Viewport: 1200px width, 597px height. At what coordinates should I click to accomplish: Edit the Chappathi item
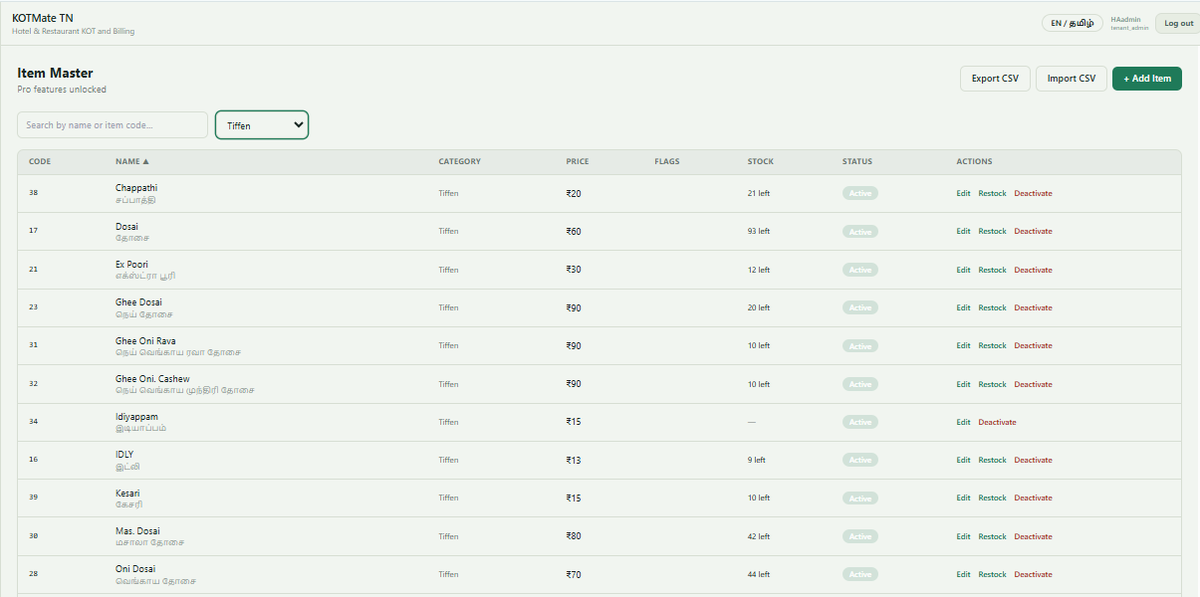click(963, 193)
